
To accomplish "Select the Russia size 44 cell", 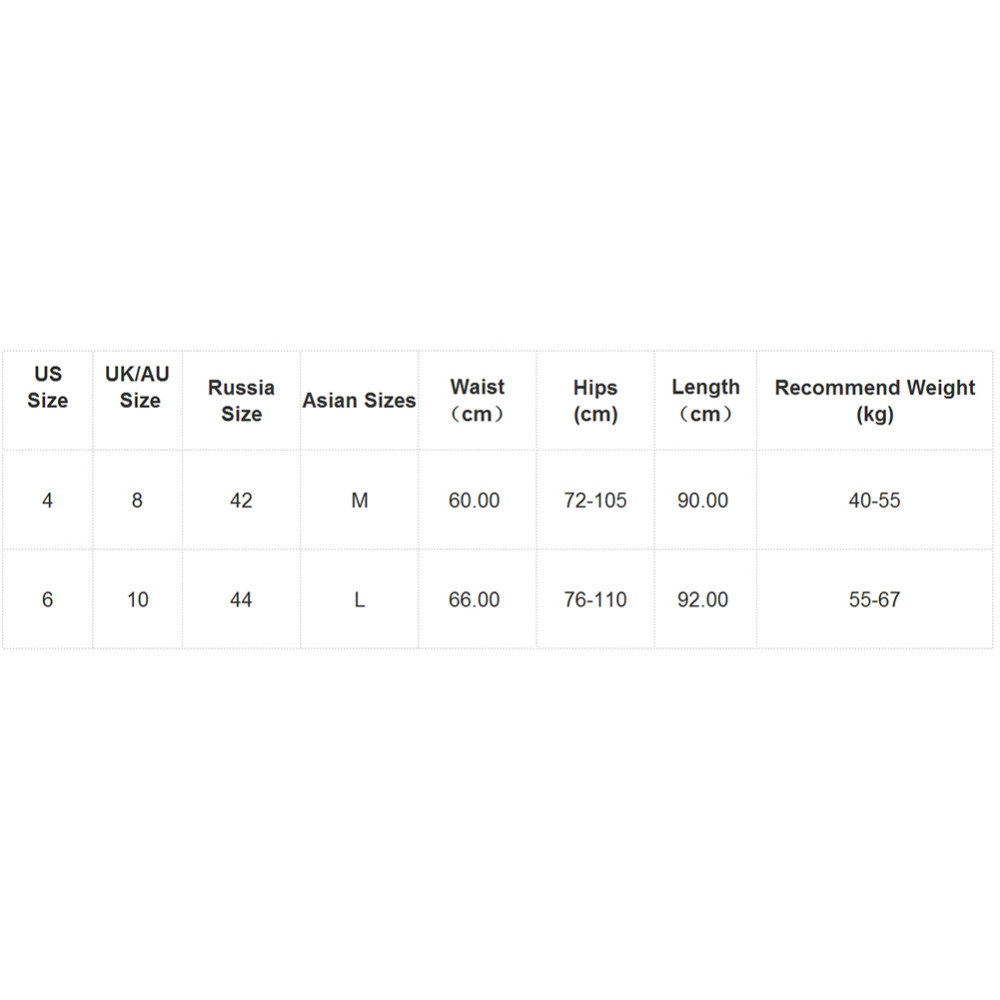I will (x=241, y=600).
